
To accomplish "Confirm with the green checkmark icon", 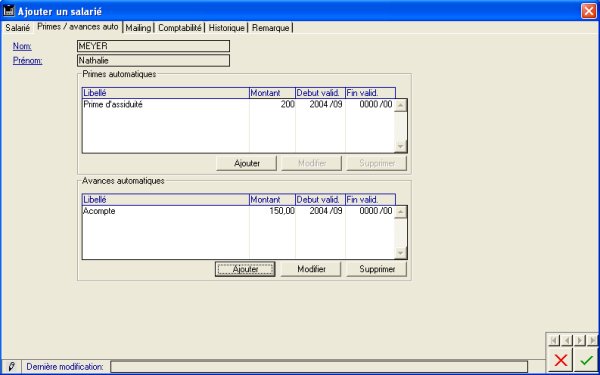I will point(586,360).
